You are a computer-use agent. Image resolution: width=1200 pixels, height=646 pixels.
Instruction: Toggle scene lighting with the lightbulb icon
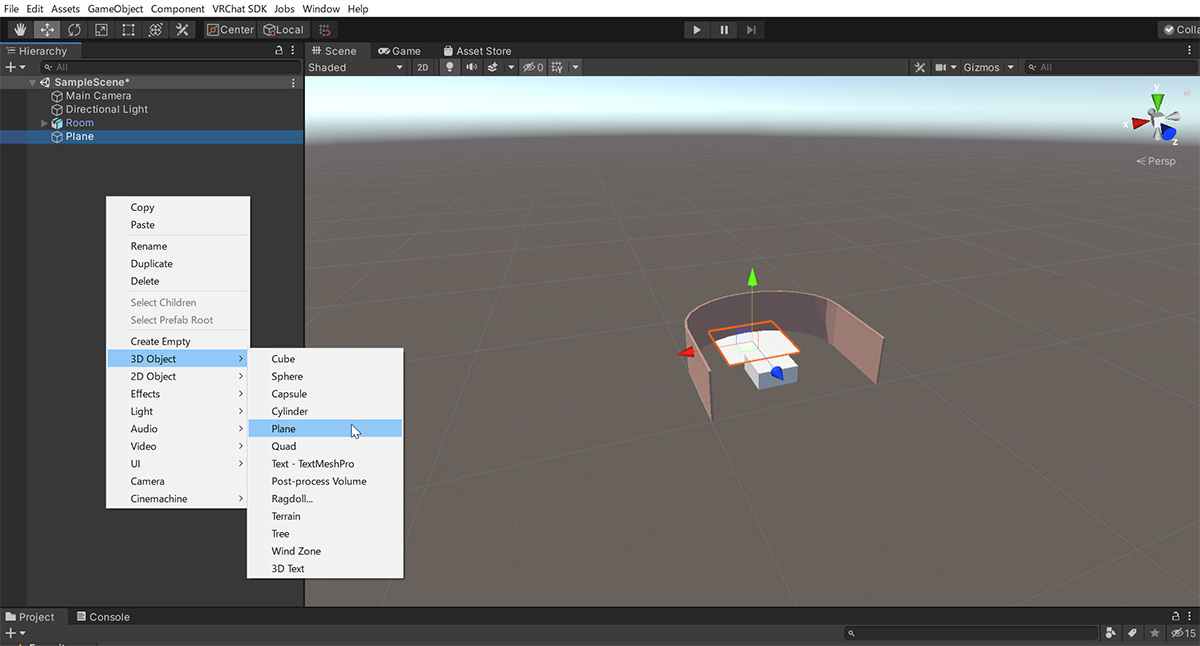point(449,67)
